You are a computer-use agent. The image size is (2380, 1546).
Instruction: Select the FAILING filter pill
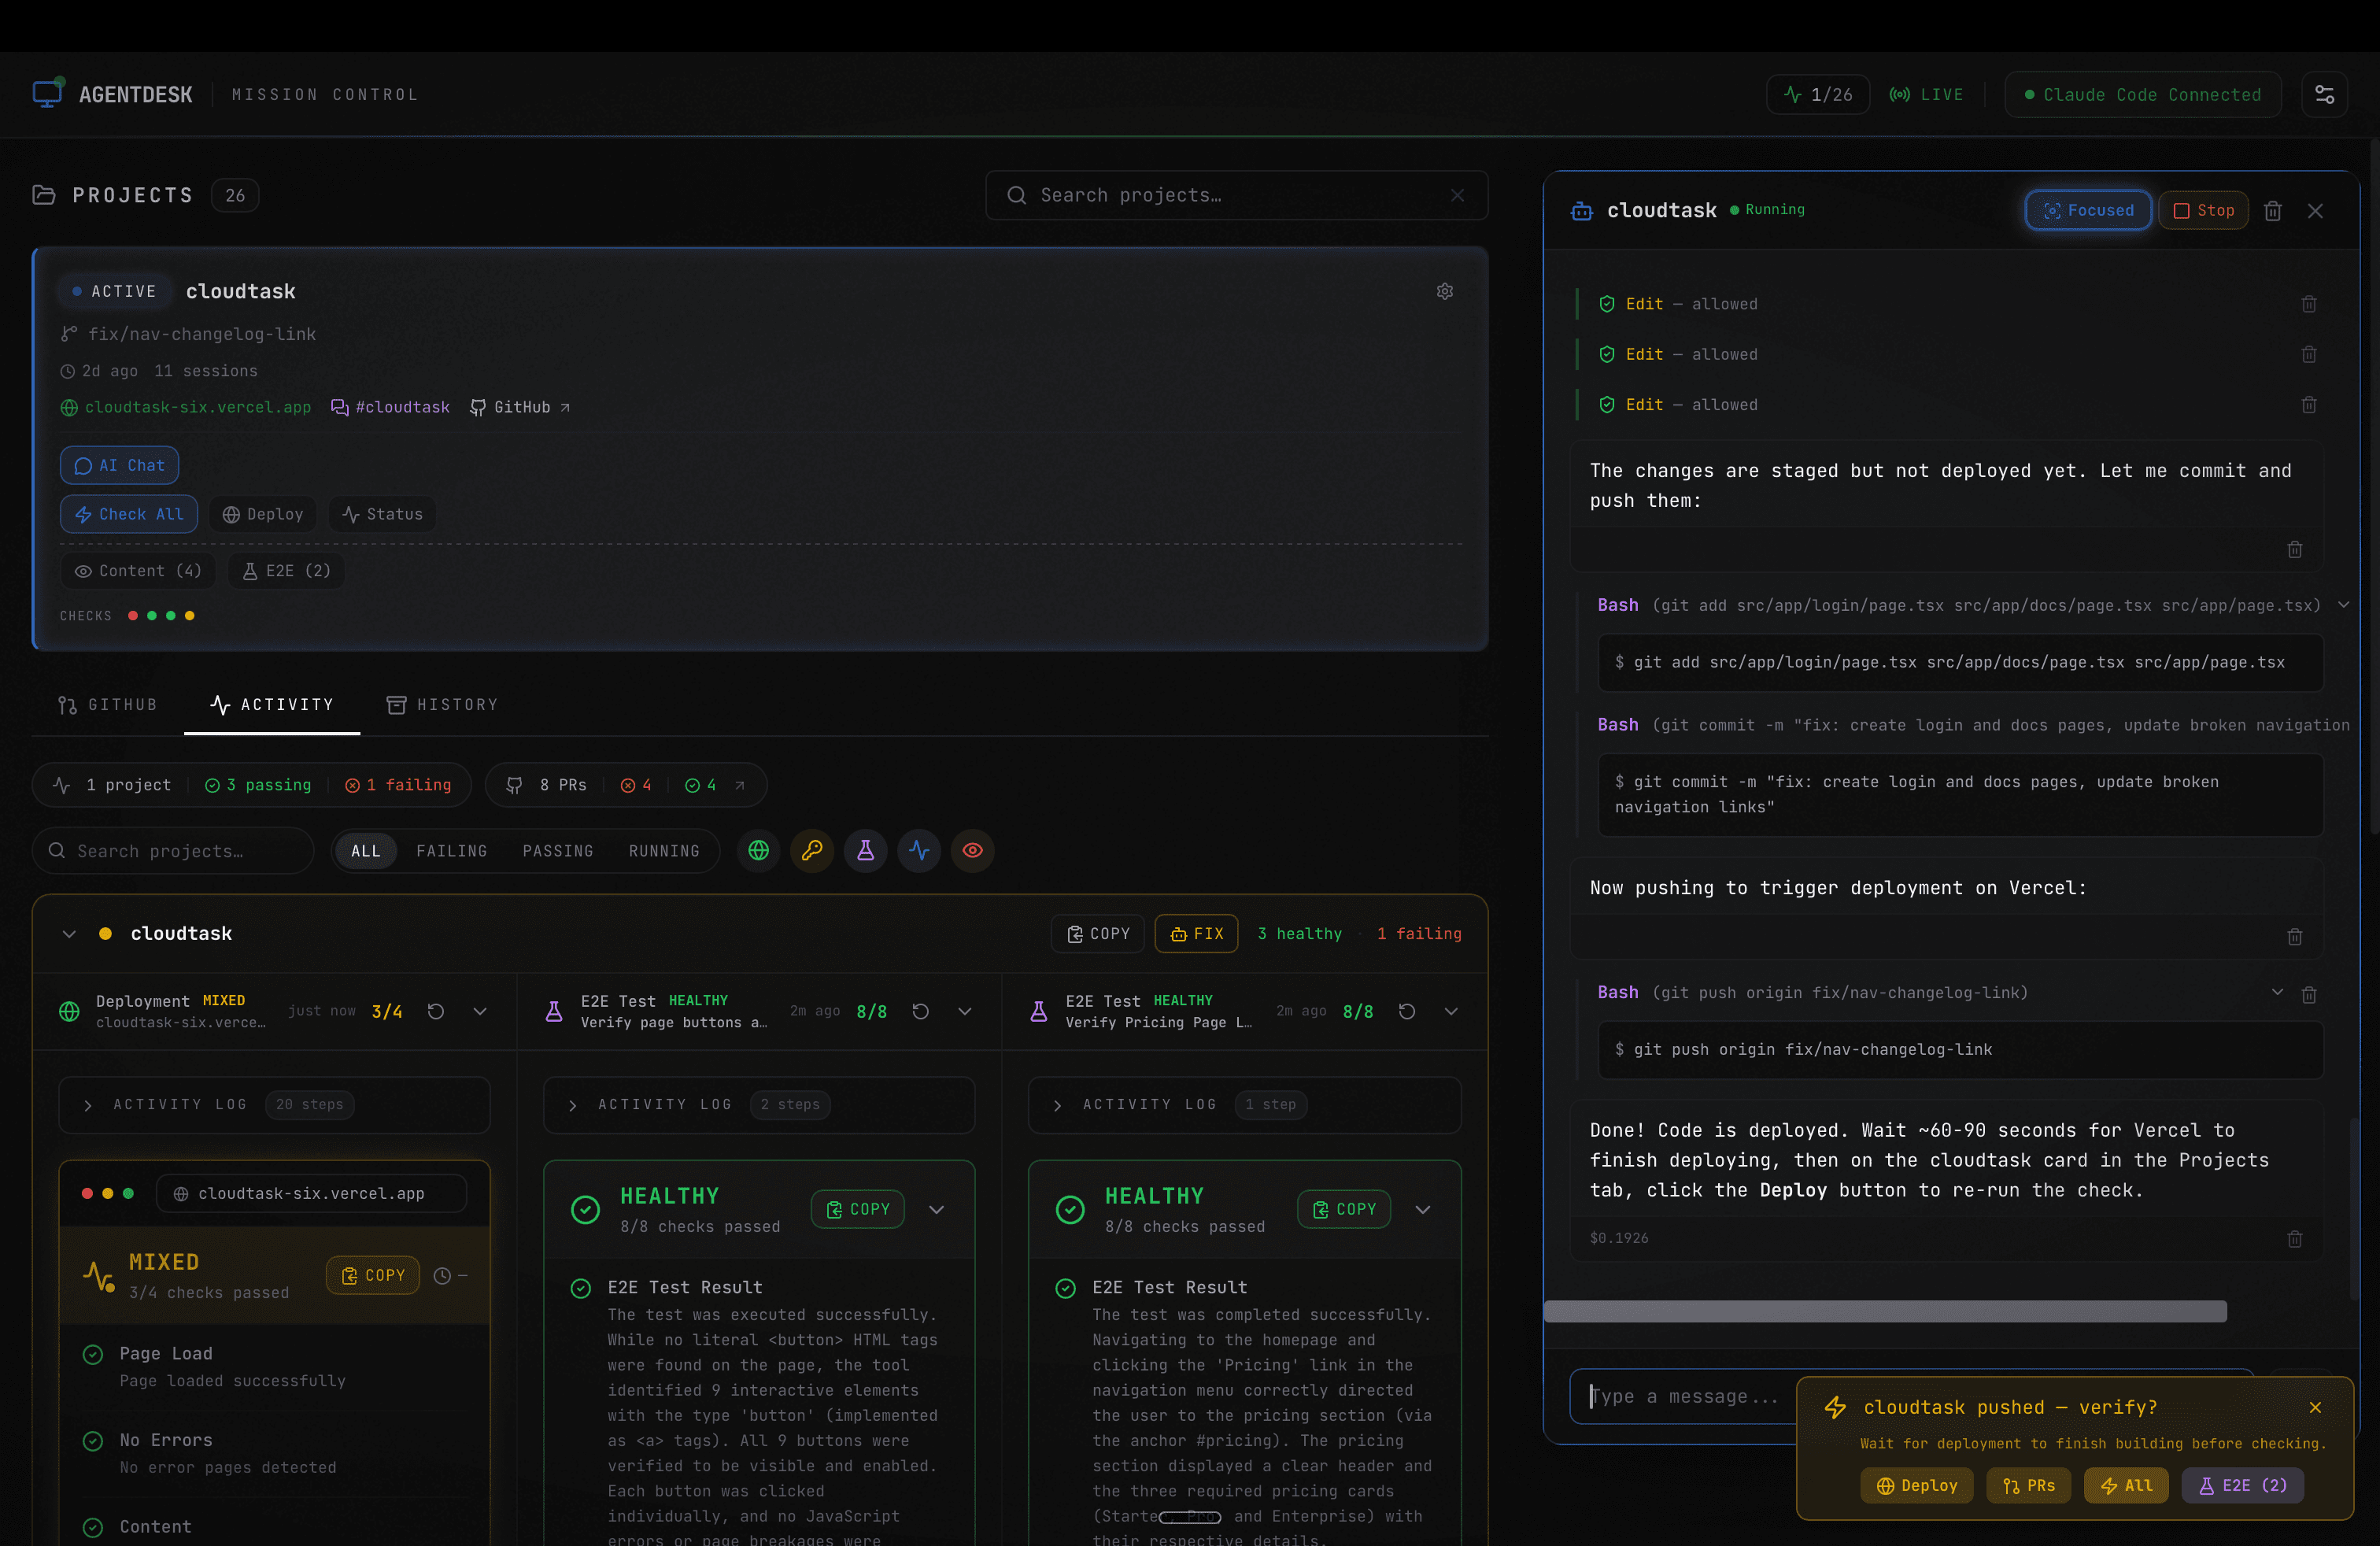coord(451,850)
